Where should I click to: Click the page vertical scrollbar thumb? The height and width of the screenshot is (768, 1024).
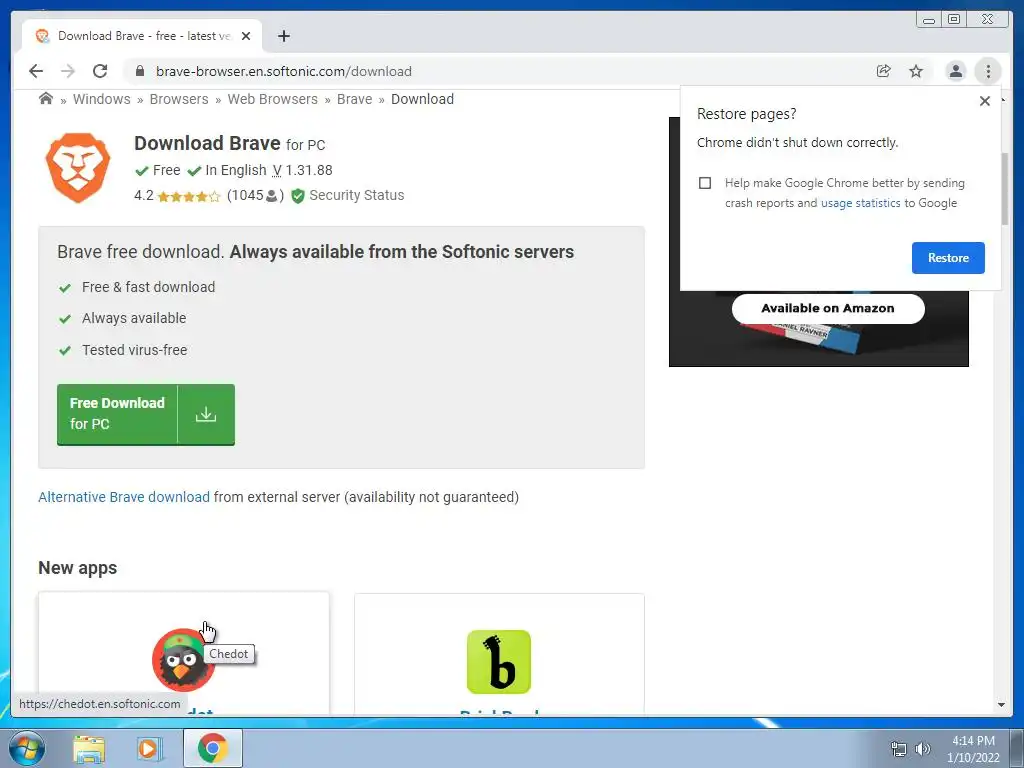pos(1005,188)
